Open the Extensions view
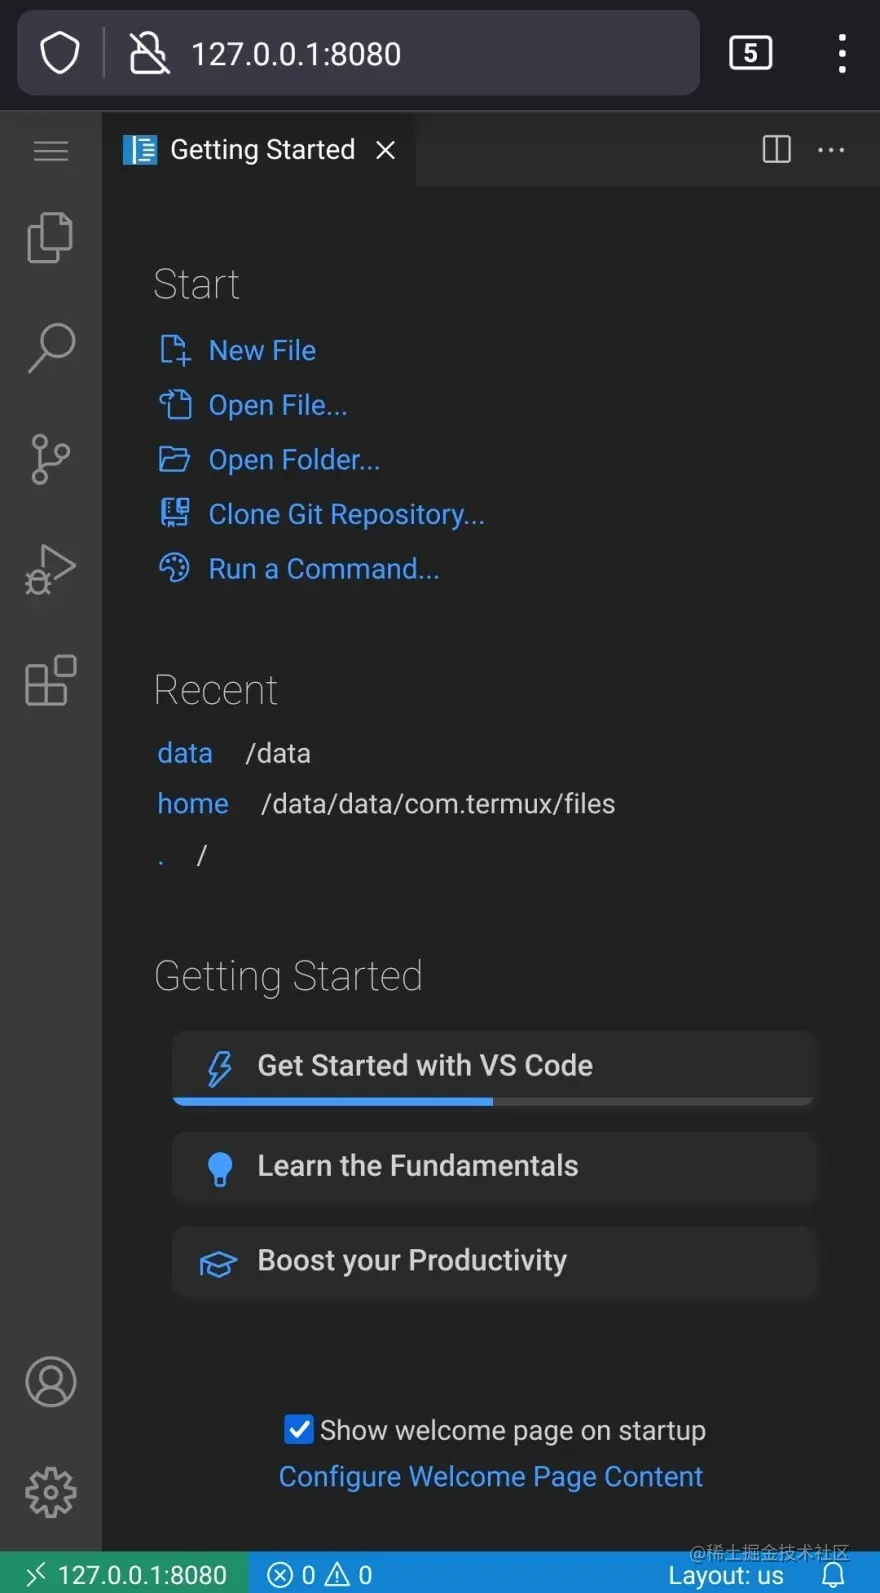This screenshot has height=1593, width=880. tap(51, 680)
